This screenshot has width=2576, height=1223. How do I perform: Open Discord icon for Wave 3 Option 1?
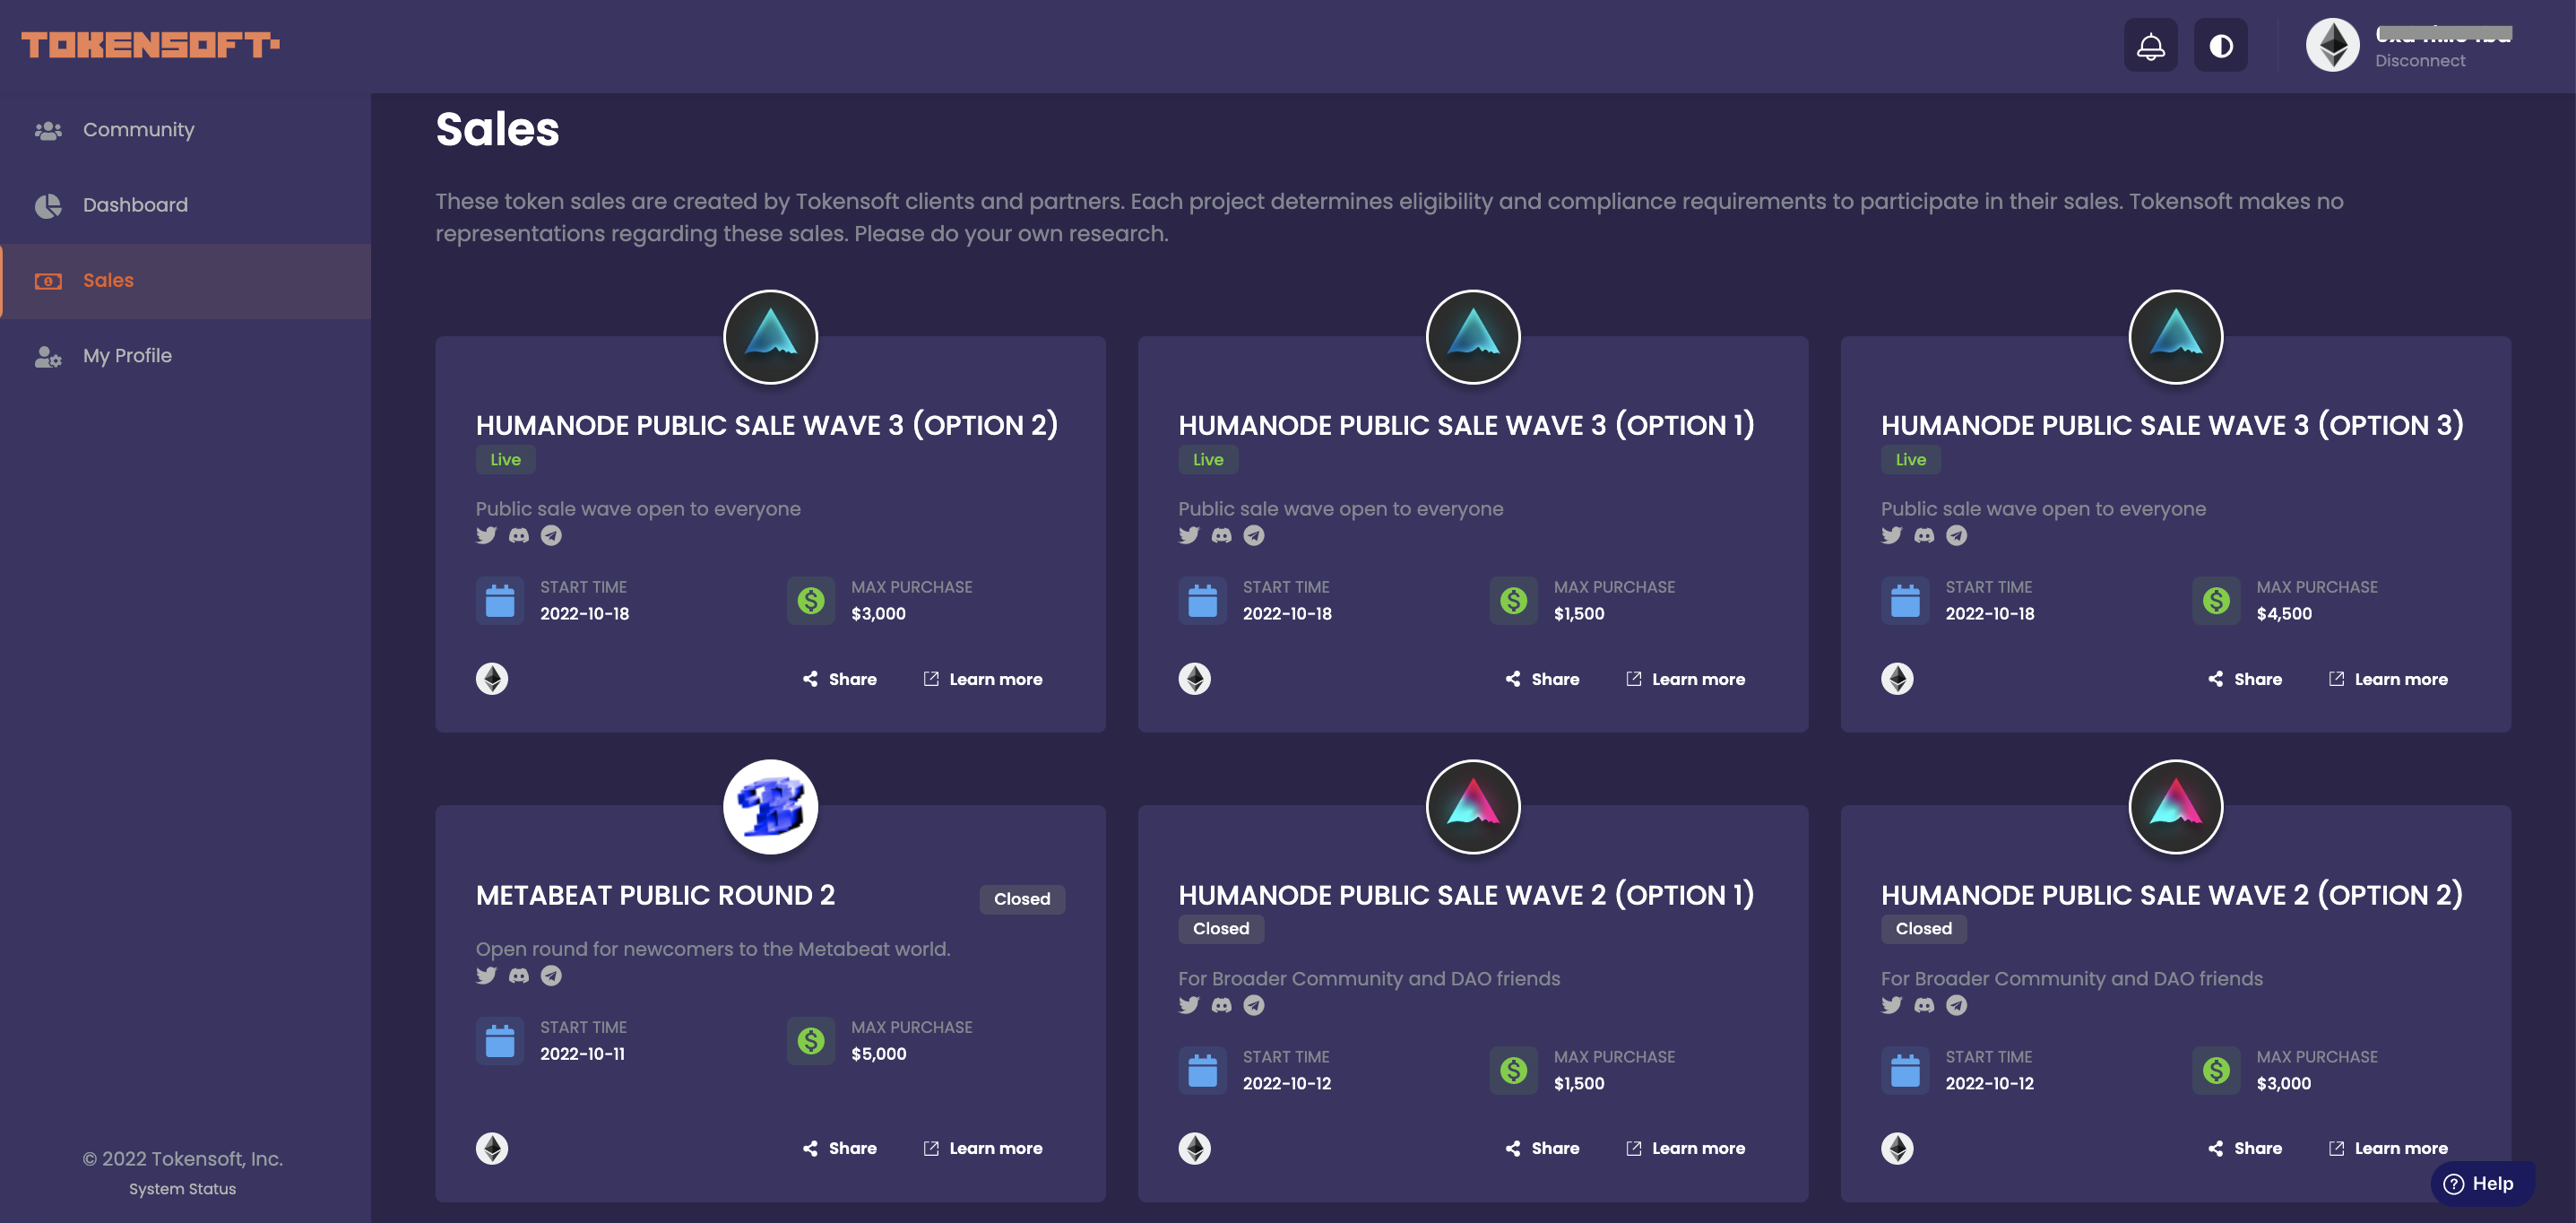point(1222,535)
